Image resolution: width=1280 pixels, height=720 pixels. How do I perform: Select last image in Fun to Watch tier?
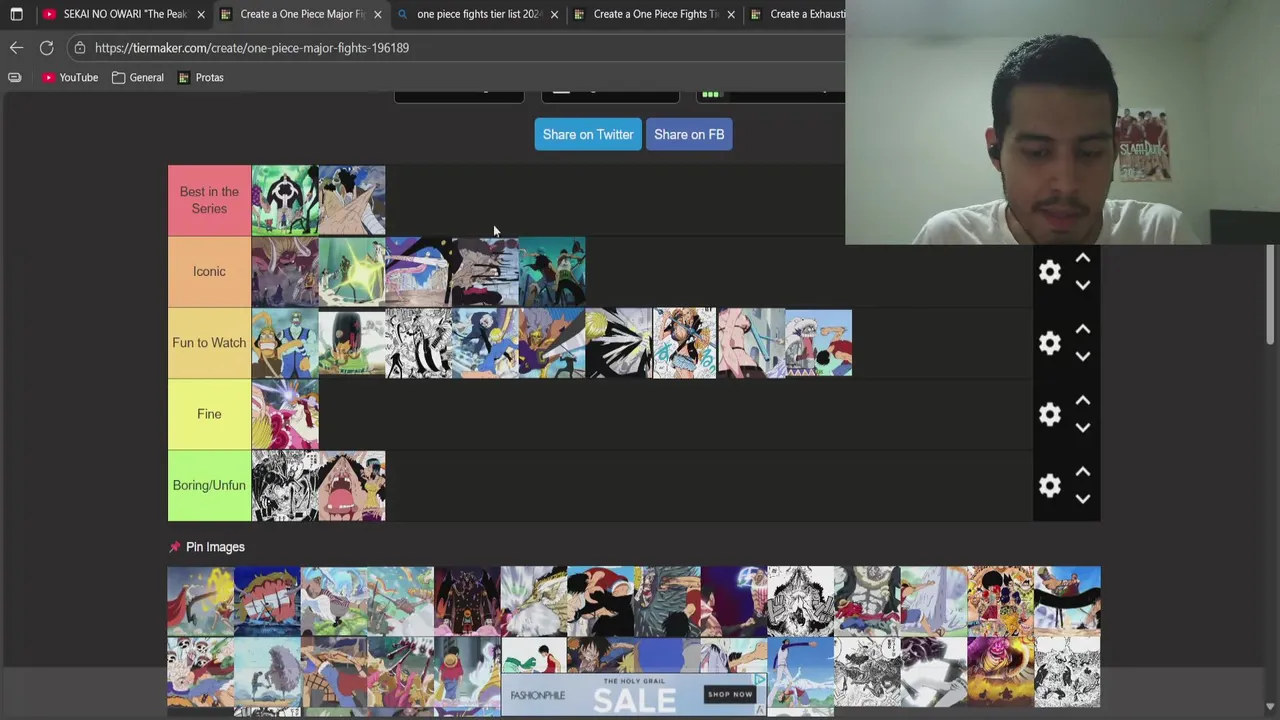(819, 343)
